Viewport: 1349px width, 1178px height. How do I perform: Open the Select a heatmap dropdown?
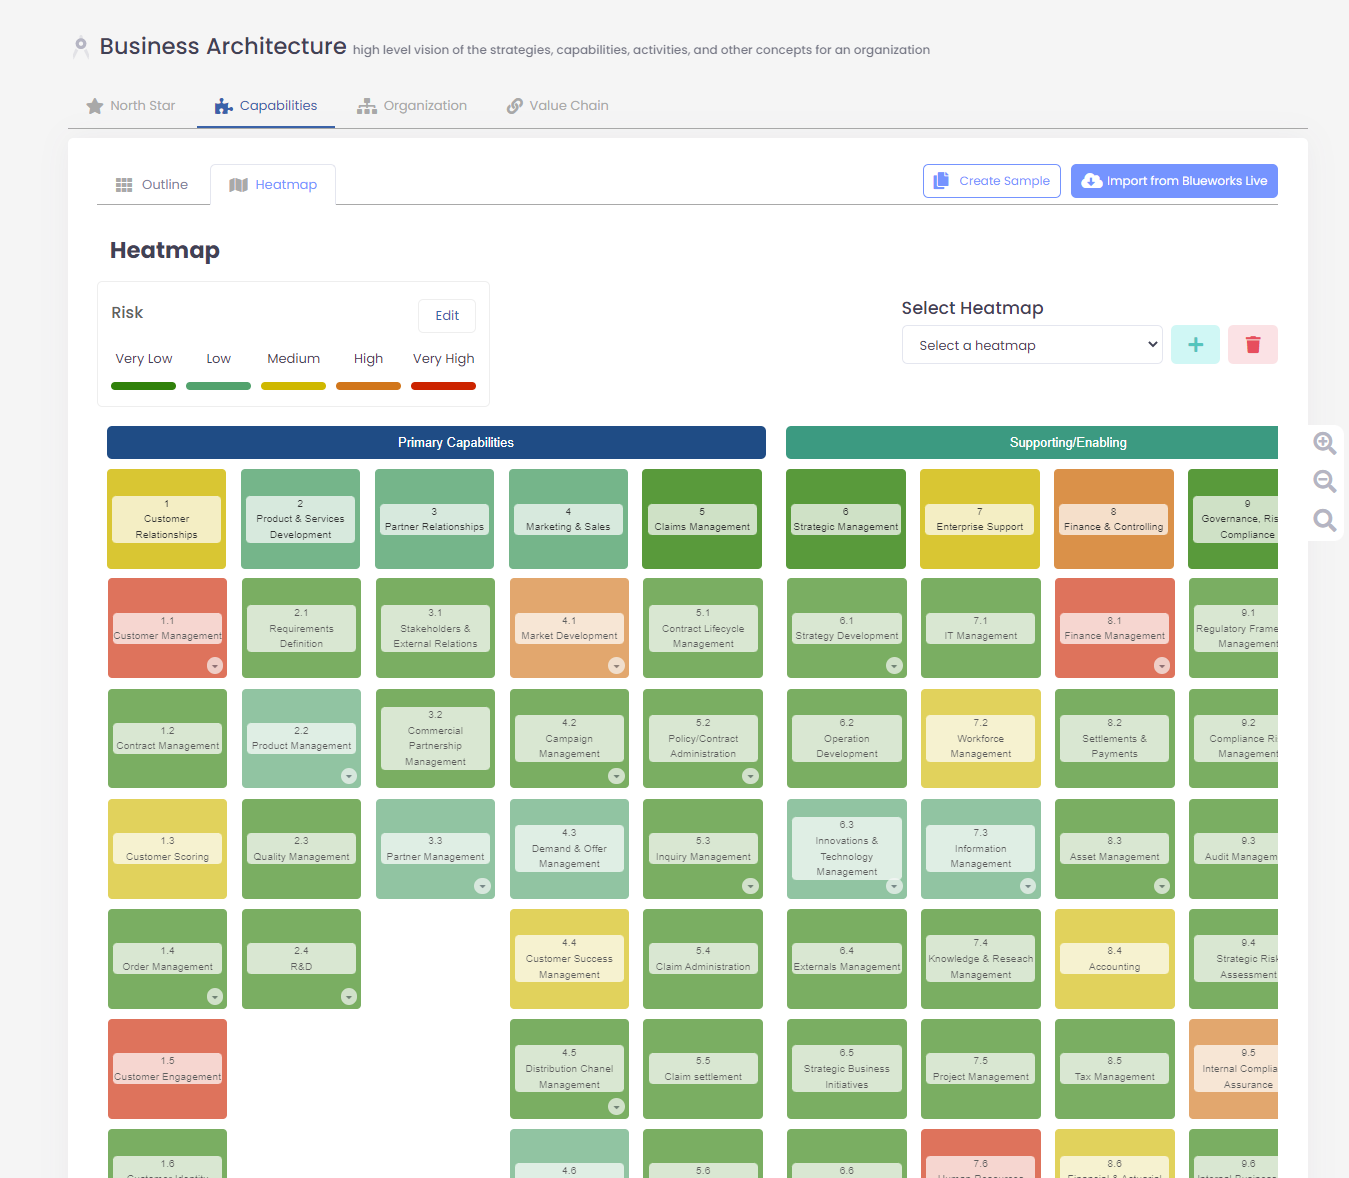[x=1031, y=345]
